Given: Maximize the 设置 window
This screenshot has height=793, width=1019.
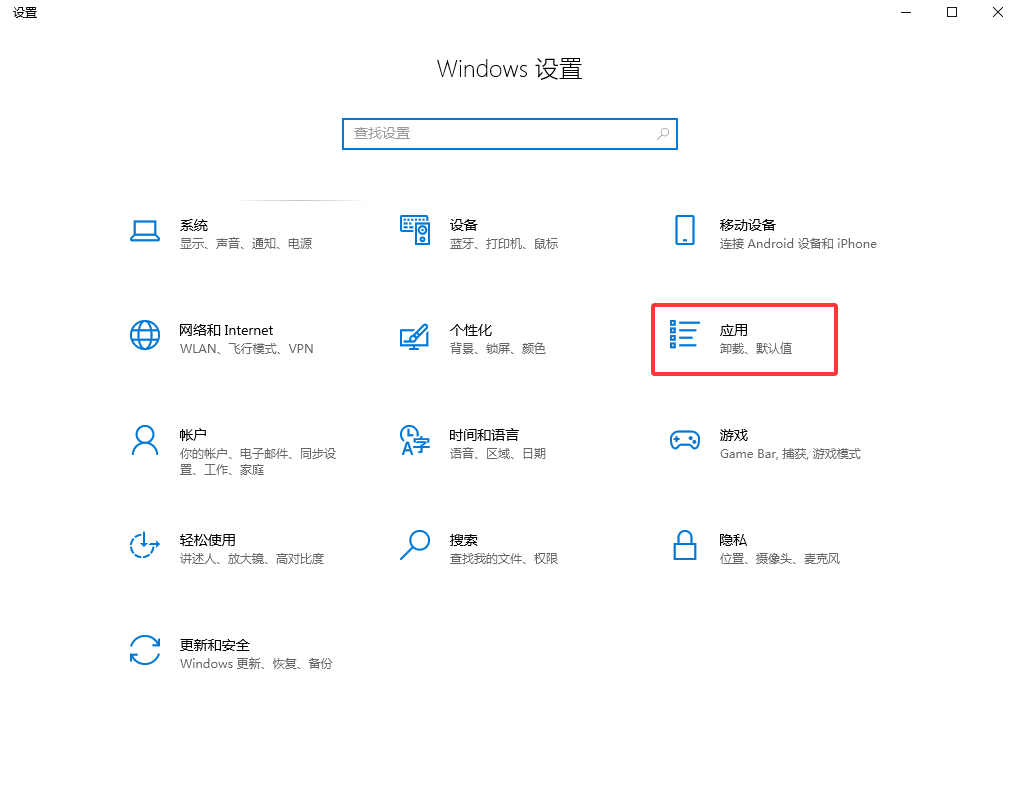Looking at the screenshot, I should click(952, 12).
